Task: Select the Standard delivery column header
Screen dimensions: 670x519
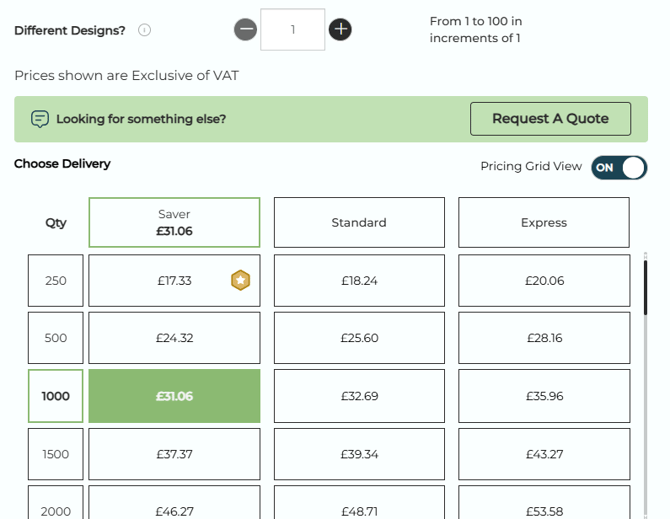Action: [359, 222]
